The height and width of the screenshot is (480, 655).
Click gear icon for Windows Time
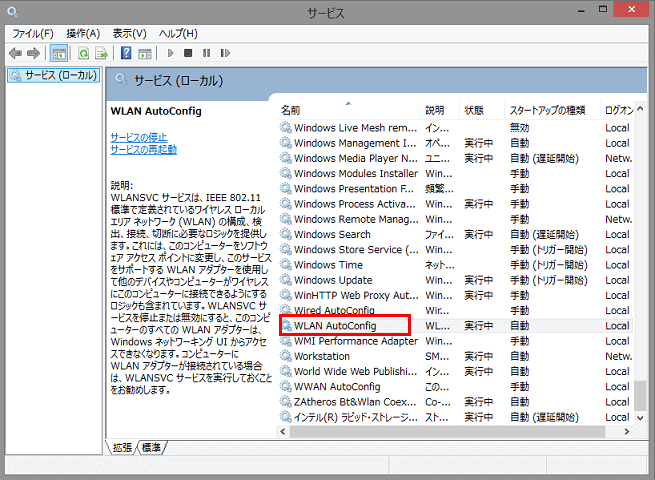(286, 264)
